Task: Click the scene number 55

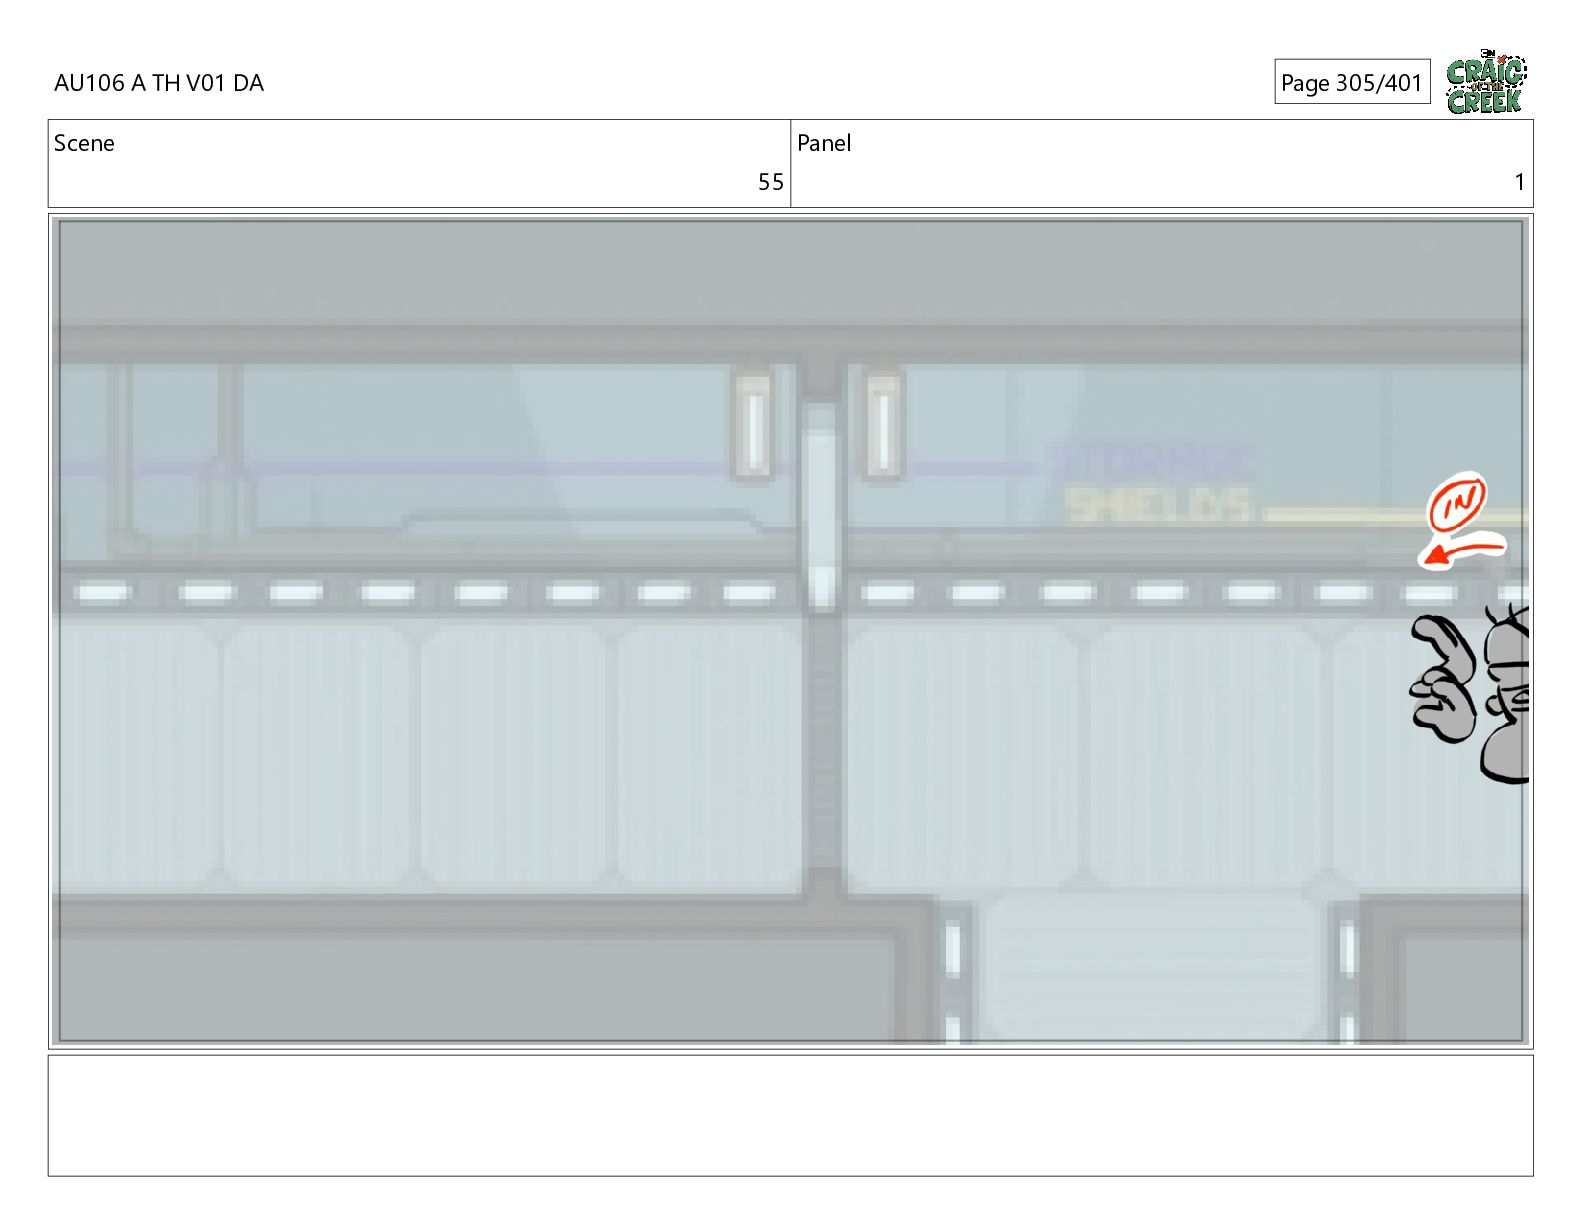Action: (770, 182)
